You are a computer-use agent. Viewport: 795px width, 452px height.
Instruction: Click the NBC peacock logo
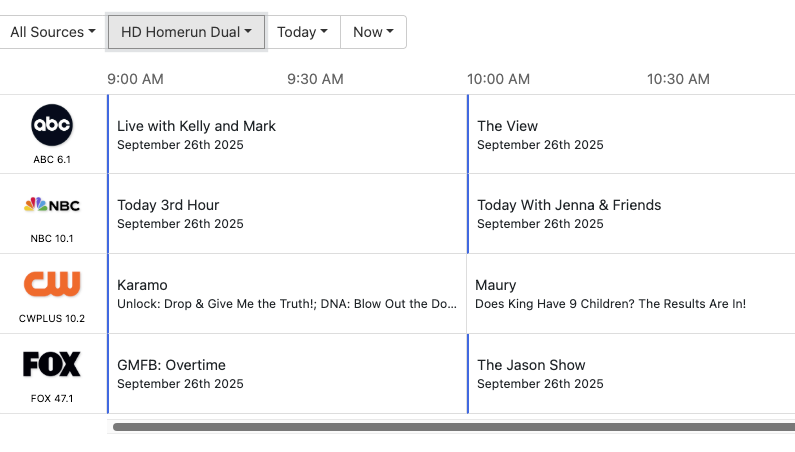[x=52, y=205]
